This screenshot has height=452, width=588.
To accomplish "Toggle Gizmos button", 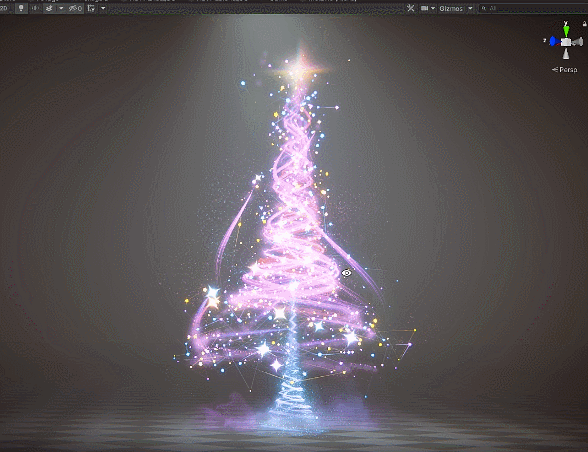I will pos(451,8).
